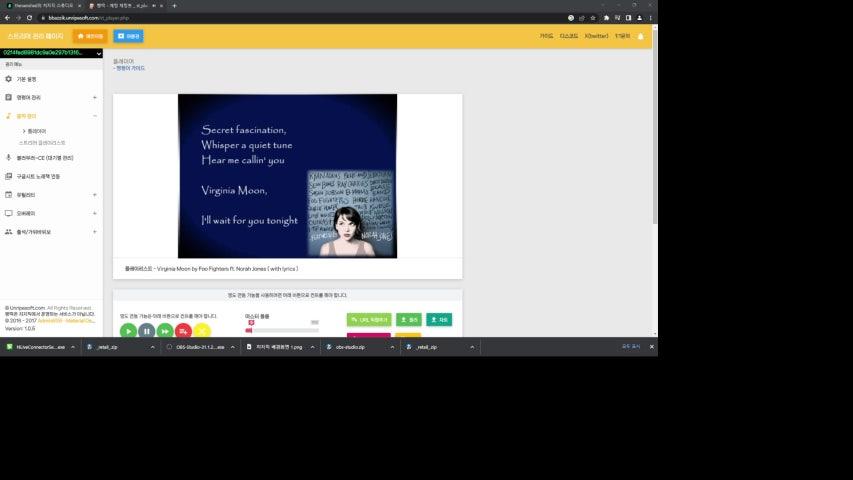Image resolution: width=853 pixels, height=480 pixels.
Task: Open Chrome profile avatar icon
Action: [639, 18]
